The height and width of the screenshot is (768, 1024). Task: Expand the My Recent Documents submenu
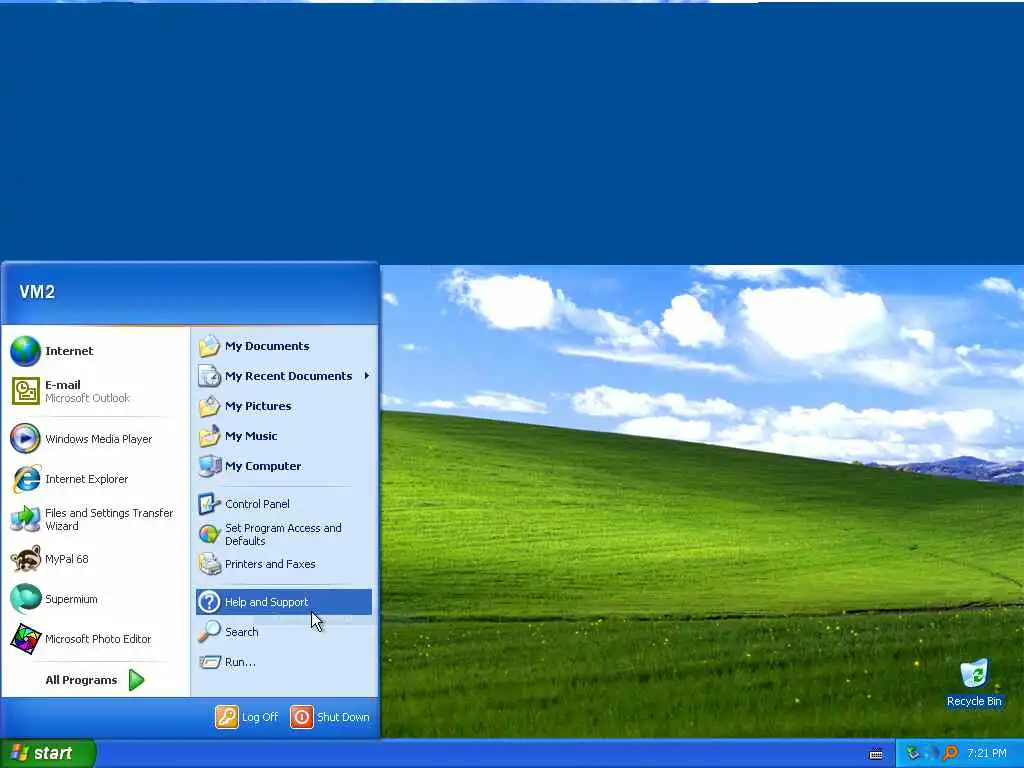(x=284, y=376)
